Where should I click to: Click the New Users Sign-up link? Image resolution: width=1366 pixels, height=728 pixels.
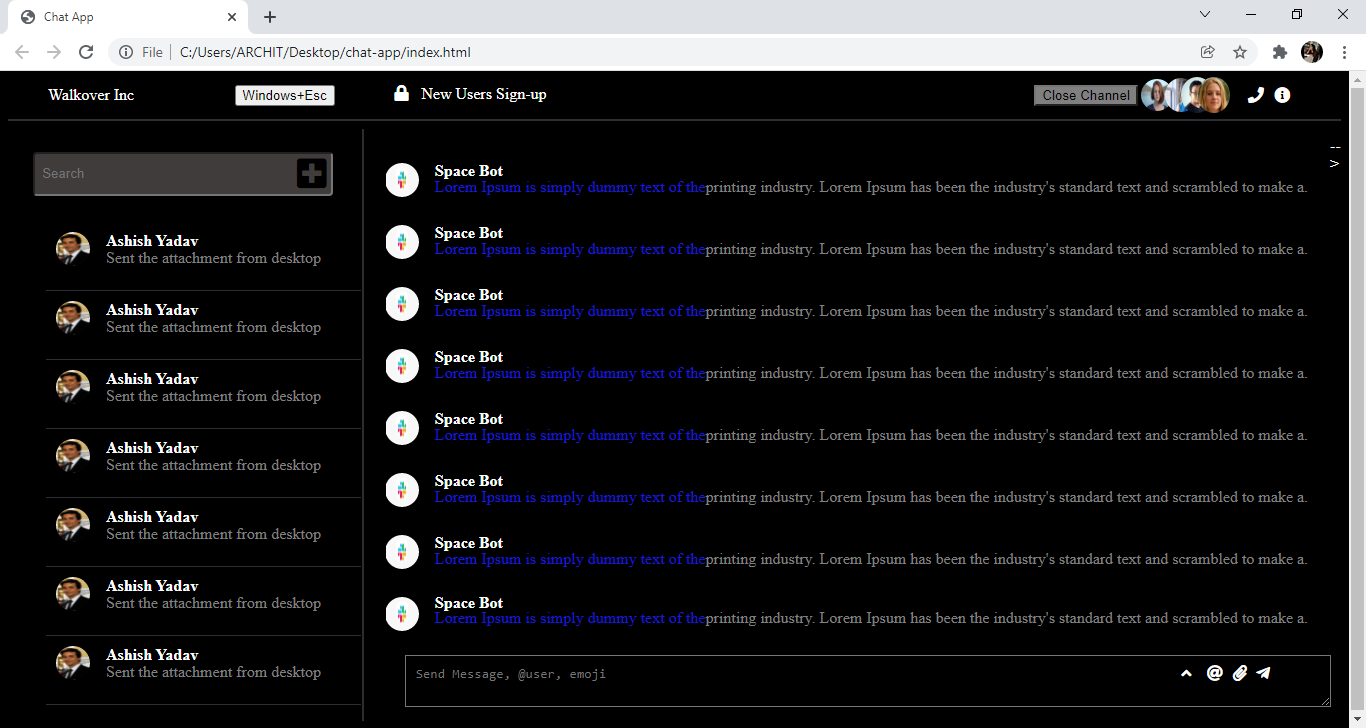pyautogui.click(x=485, y=94)
